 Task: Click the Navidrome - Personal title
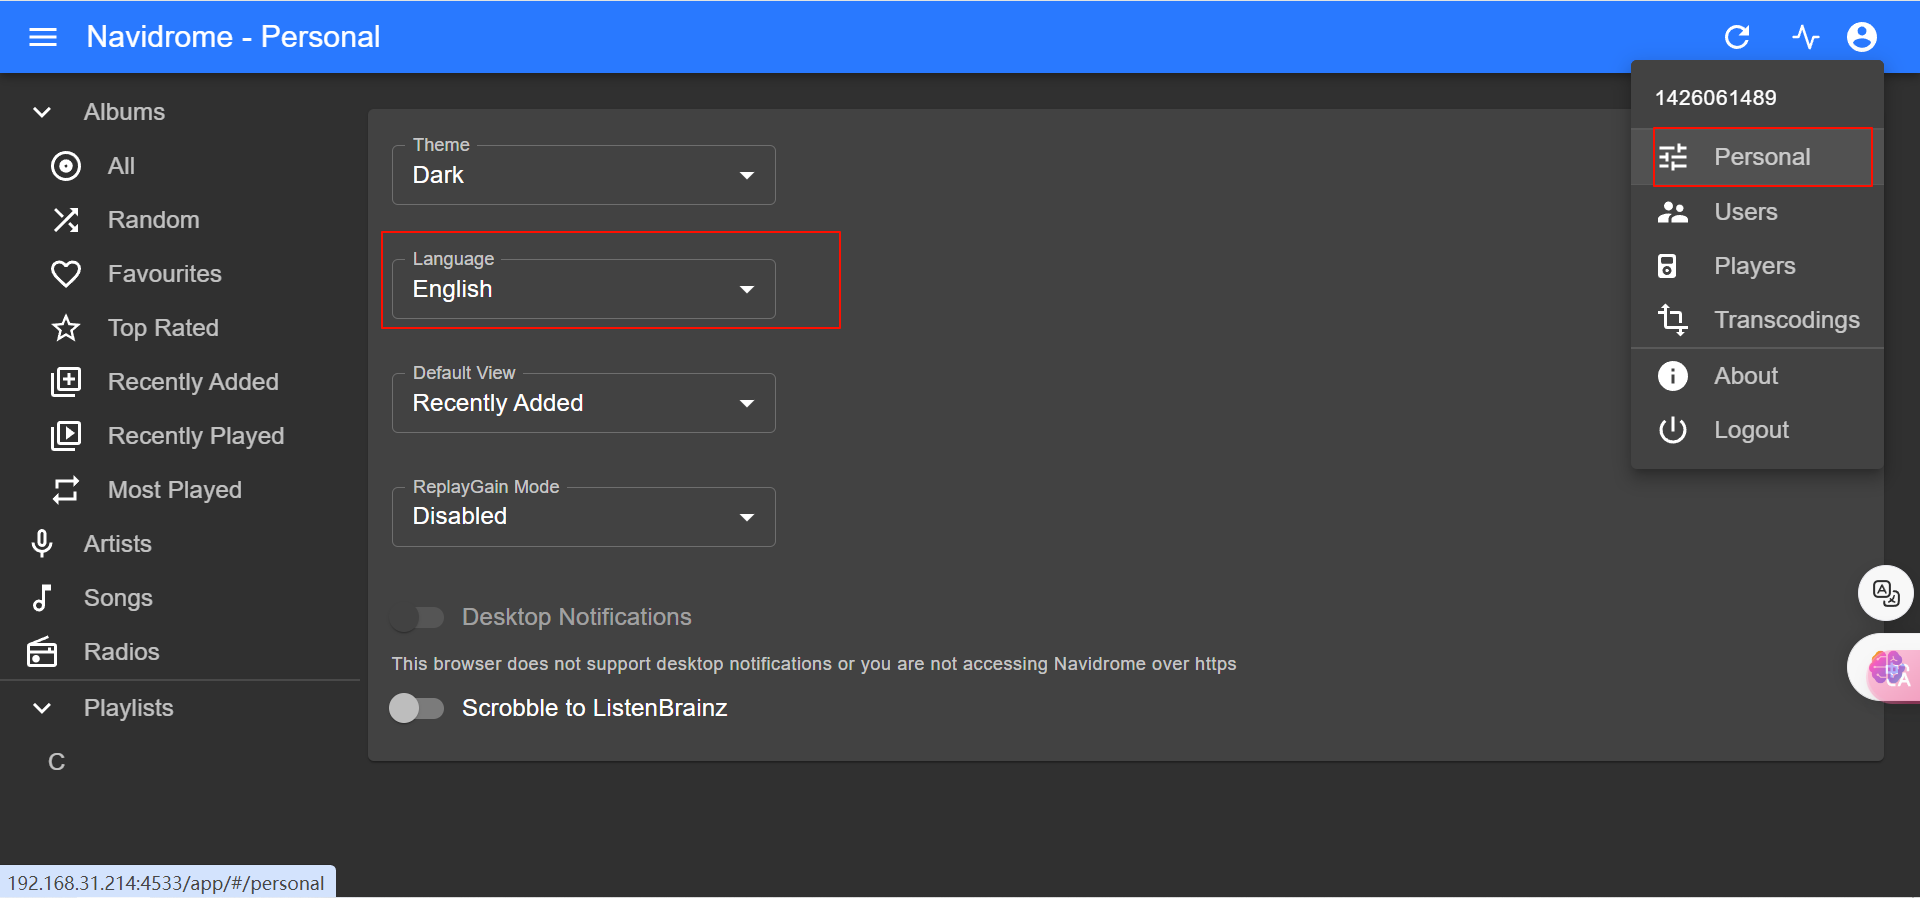pos(233,37)
